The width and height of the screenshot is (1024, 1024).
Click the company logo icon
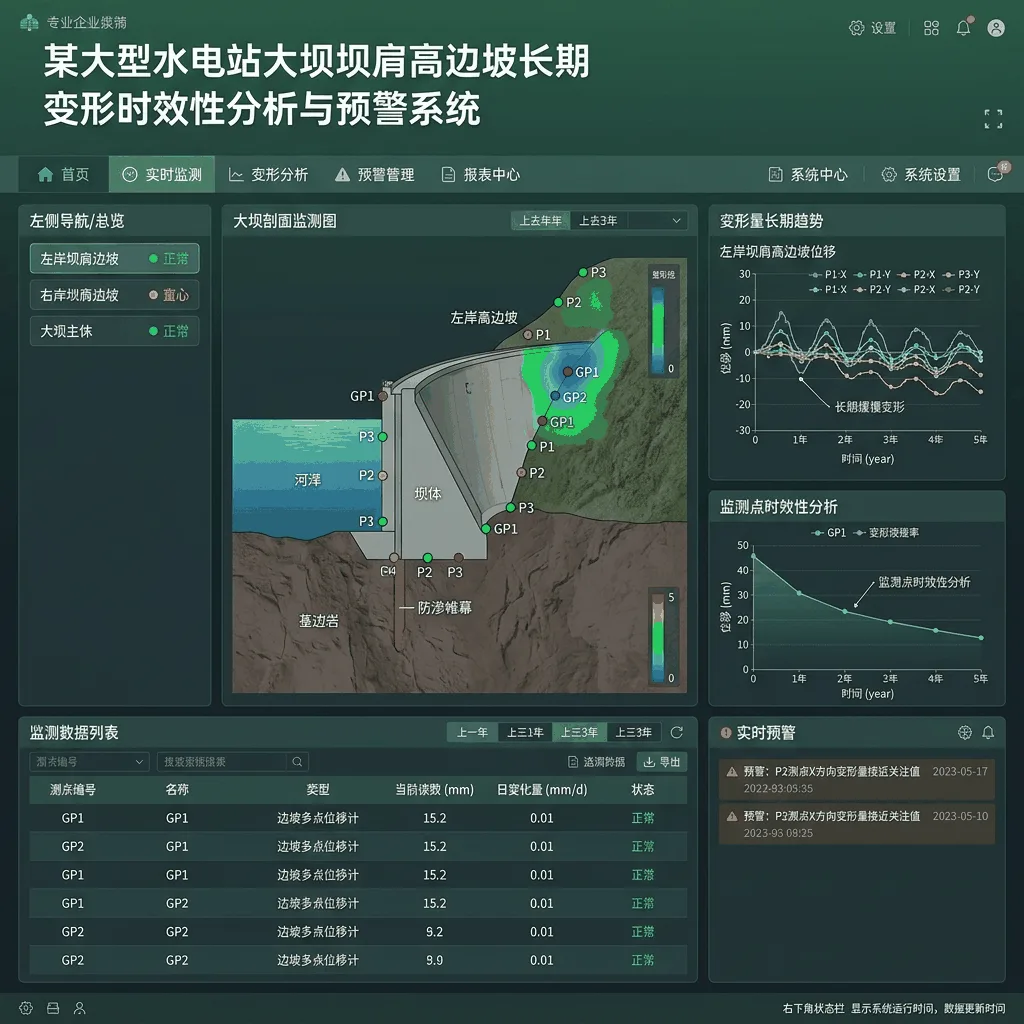click(29, 23)
